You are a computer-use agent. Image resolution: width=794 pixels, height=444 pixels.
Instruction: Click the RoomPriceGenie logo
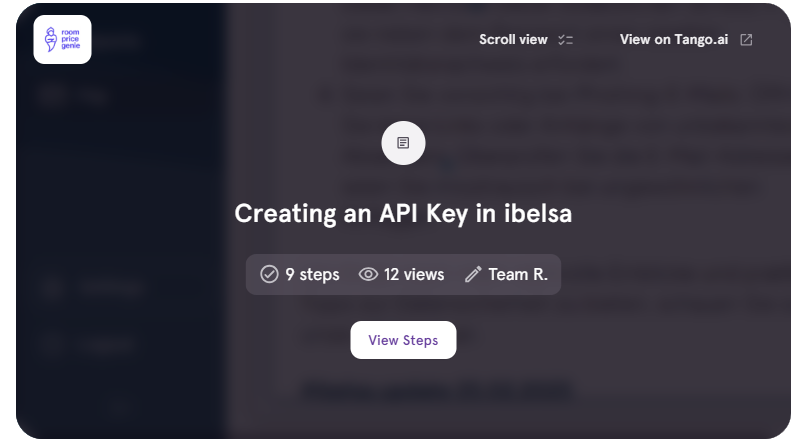[x=62, y=40]
